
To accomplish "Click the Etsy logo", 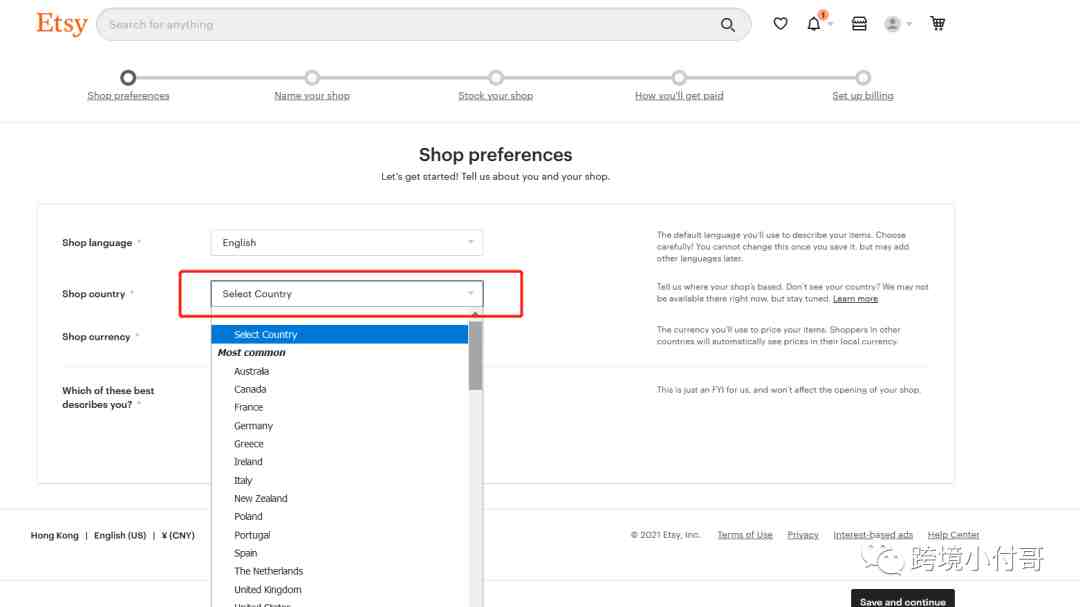I will point(62,24).
